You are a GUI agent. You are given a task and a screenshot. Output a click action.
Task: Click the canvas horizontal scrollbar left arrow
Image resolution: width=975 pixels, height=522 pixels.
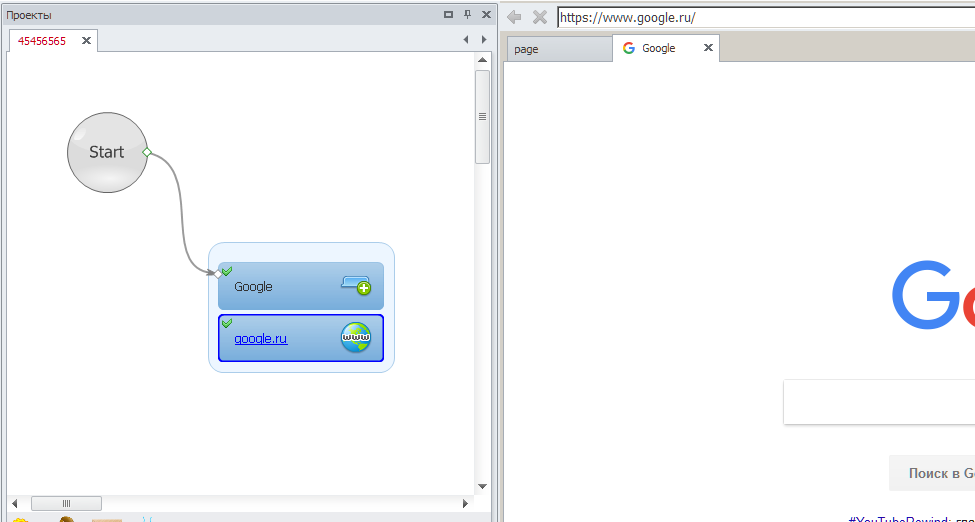[x=15, y=503]
